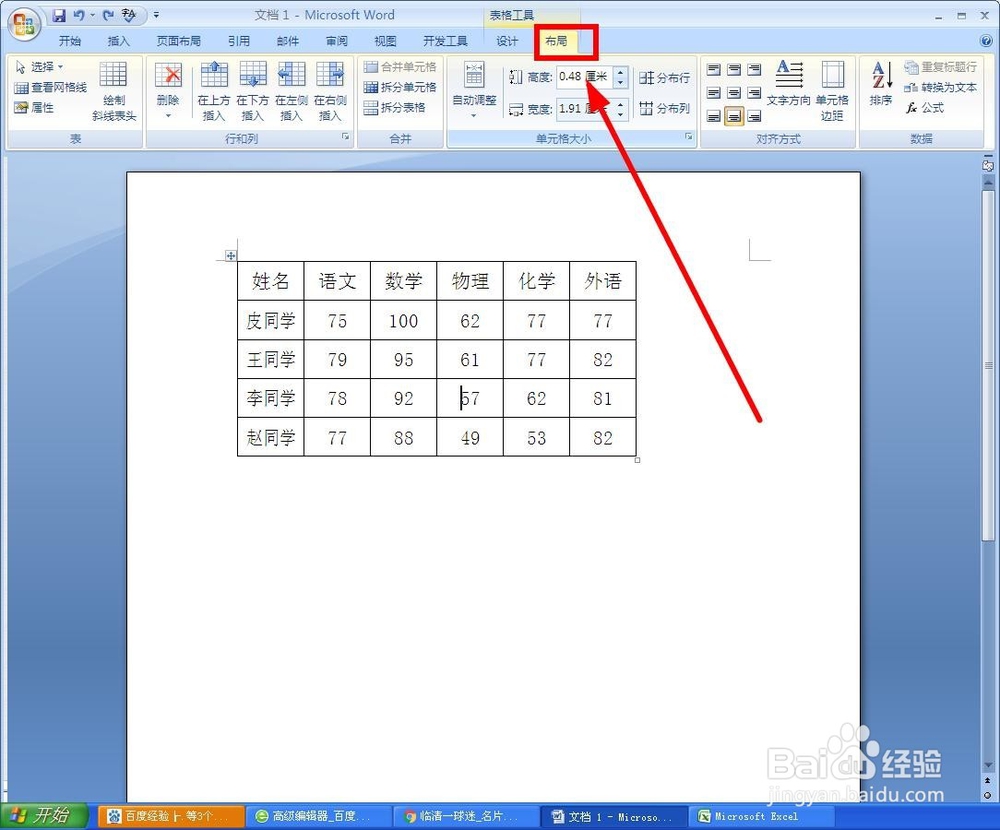Open 排序 sort dialog

(881, 84)
